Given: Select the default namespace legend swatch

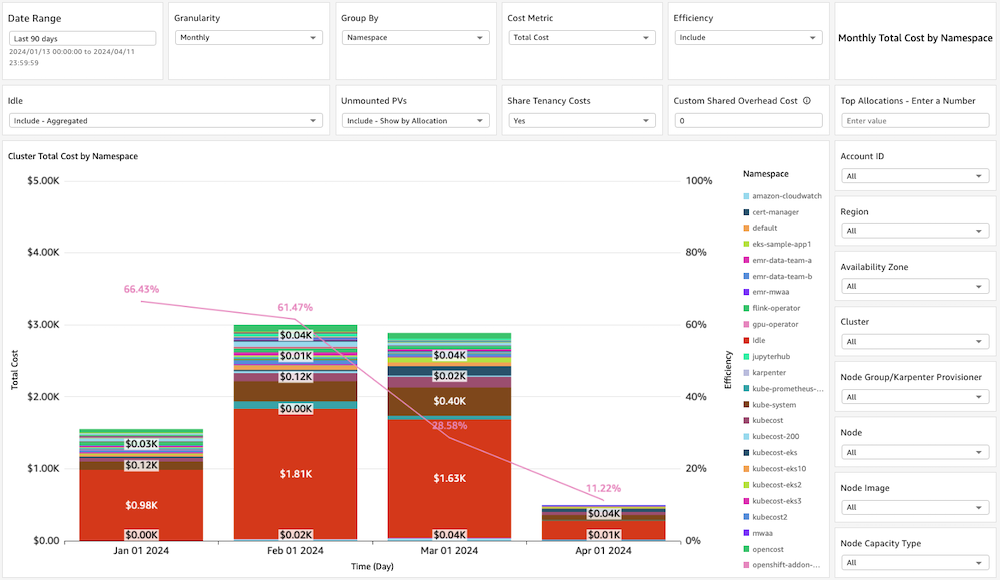Looking at the screenshot, I should pyautogui.click(x=746, y=228).
